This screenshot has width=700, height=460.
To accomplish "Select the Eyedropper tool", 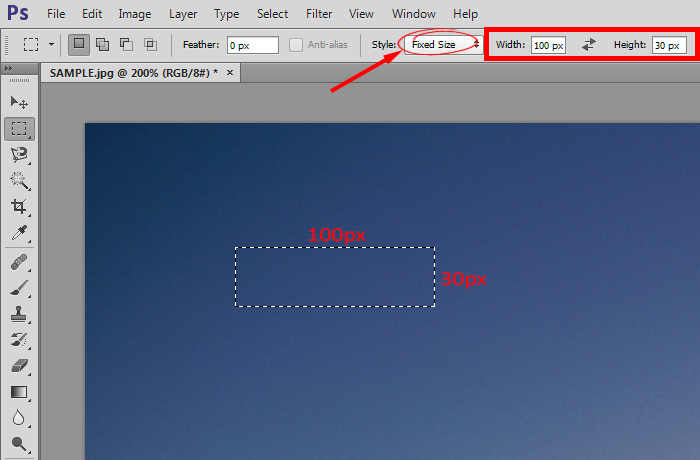I will pyautogui.click(x=19, y=233).
